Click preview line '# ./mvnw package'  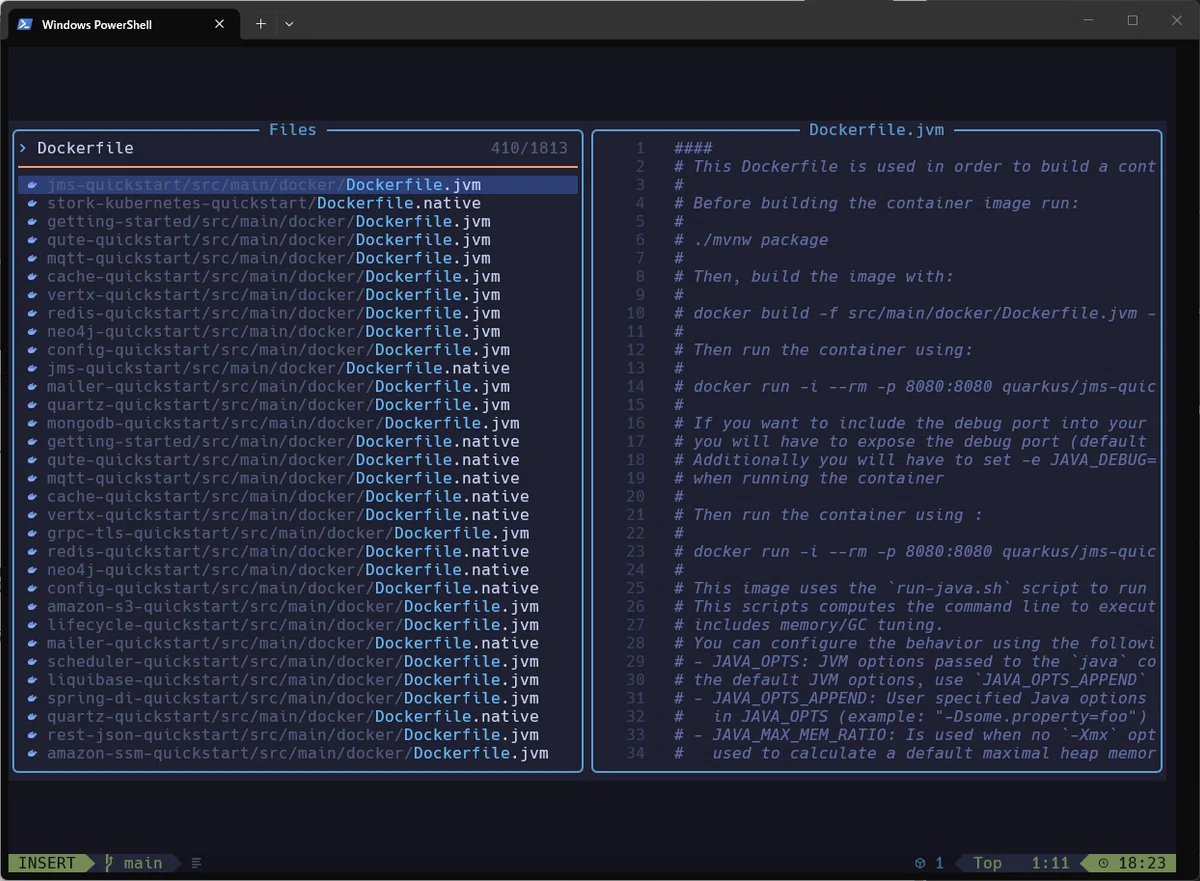pos(751,240)
